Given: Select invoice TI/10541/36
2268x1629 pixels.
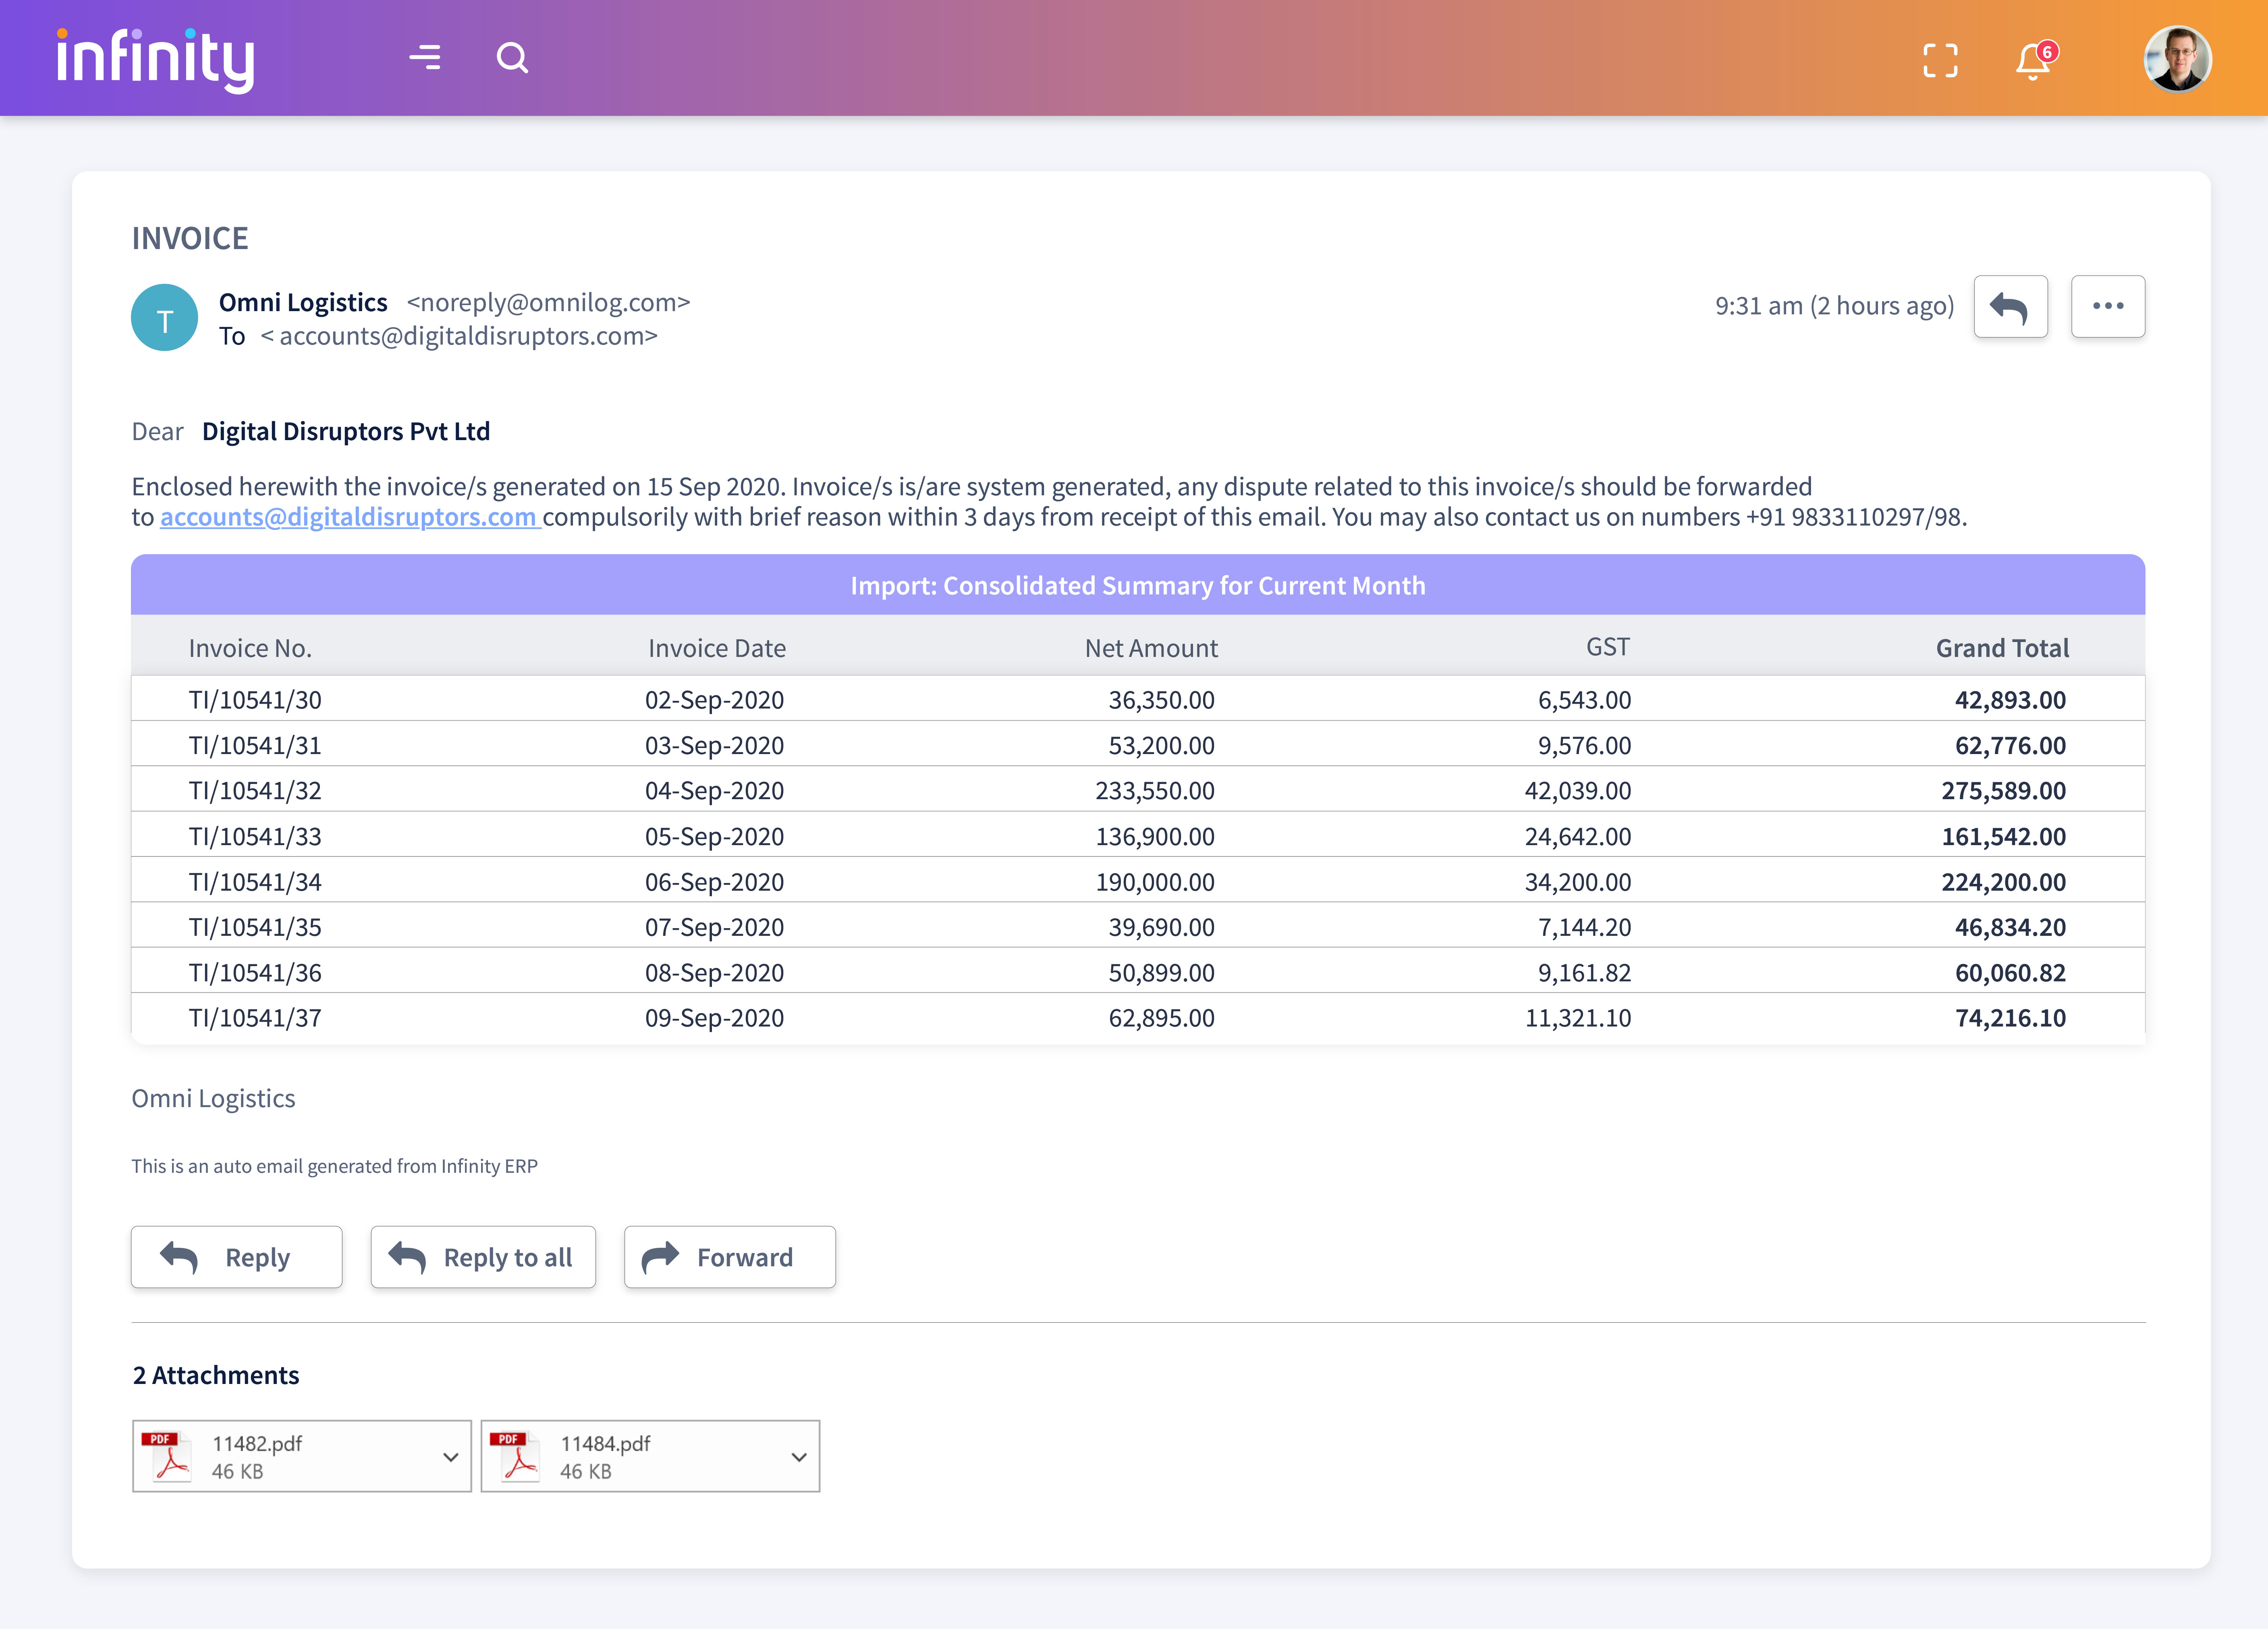Looking at the screenshot, I should pyautogui.click(x=255, y=972).
